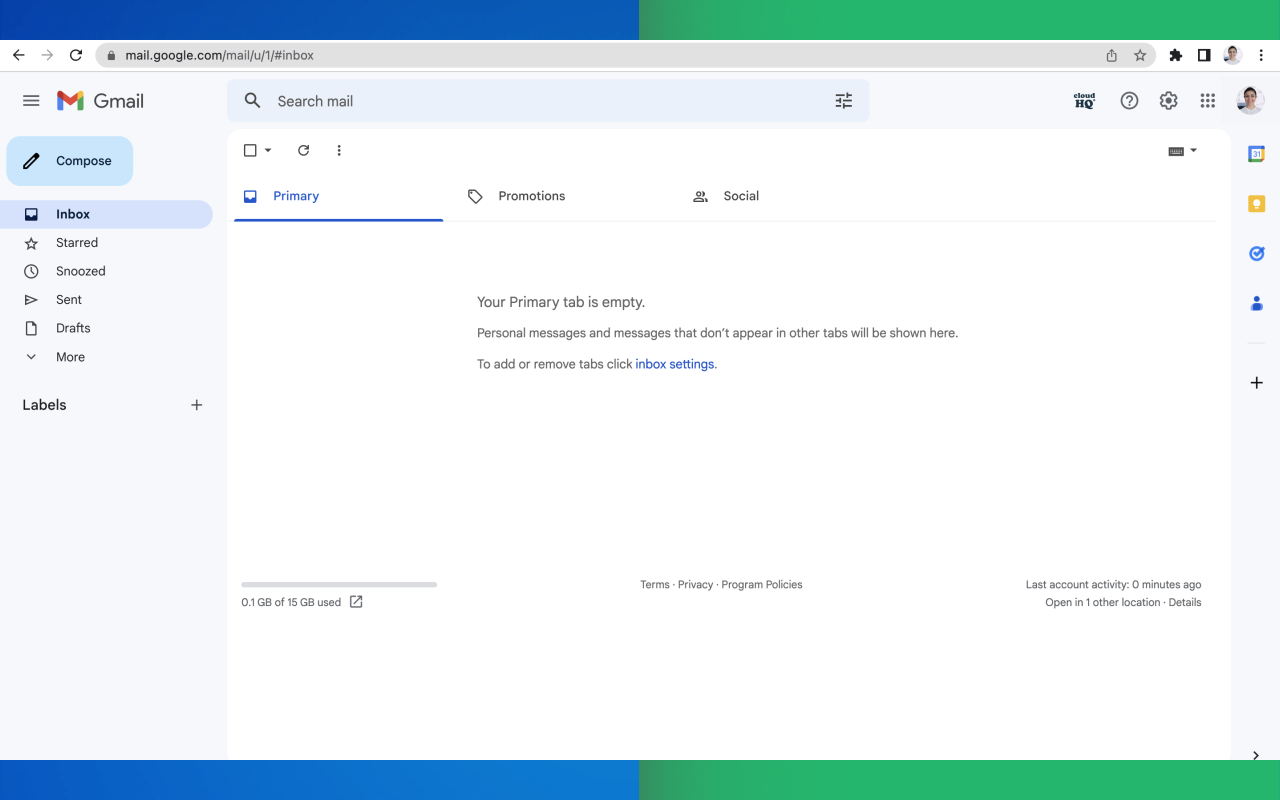Open Google Contacts in the side panel
Screen dimensions: 1280x800
(x=1256, y=303)
